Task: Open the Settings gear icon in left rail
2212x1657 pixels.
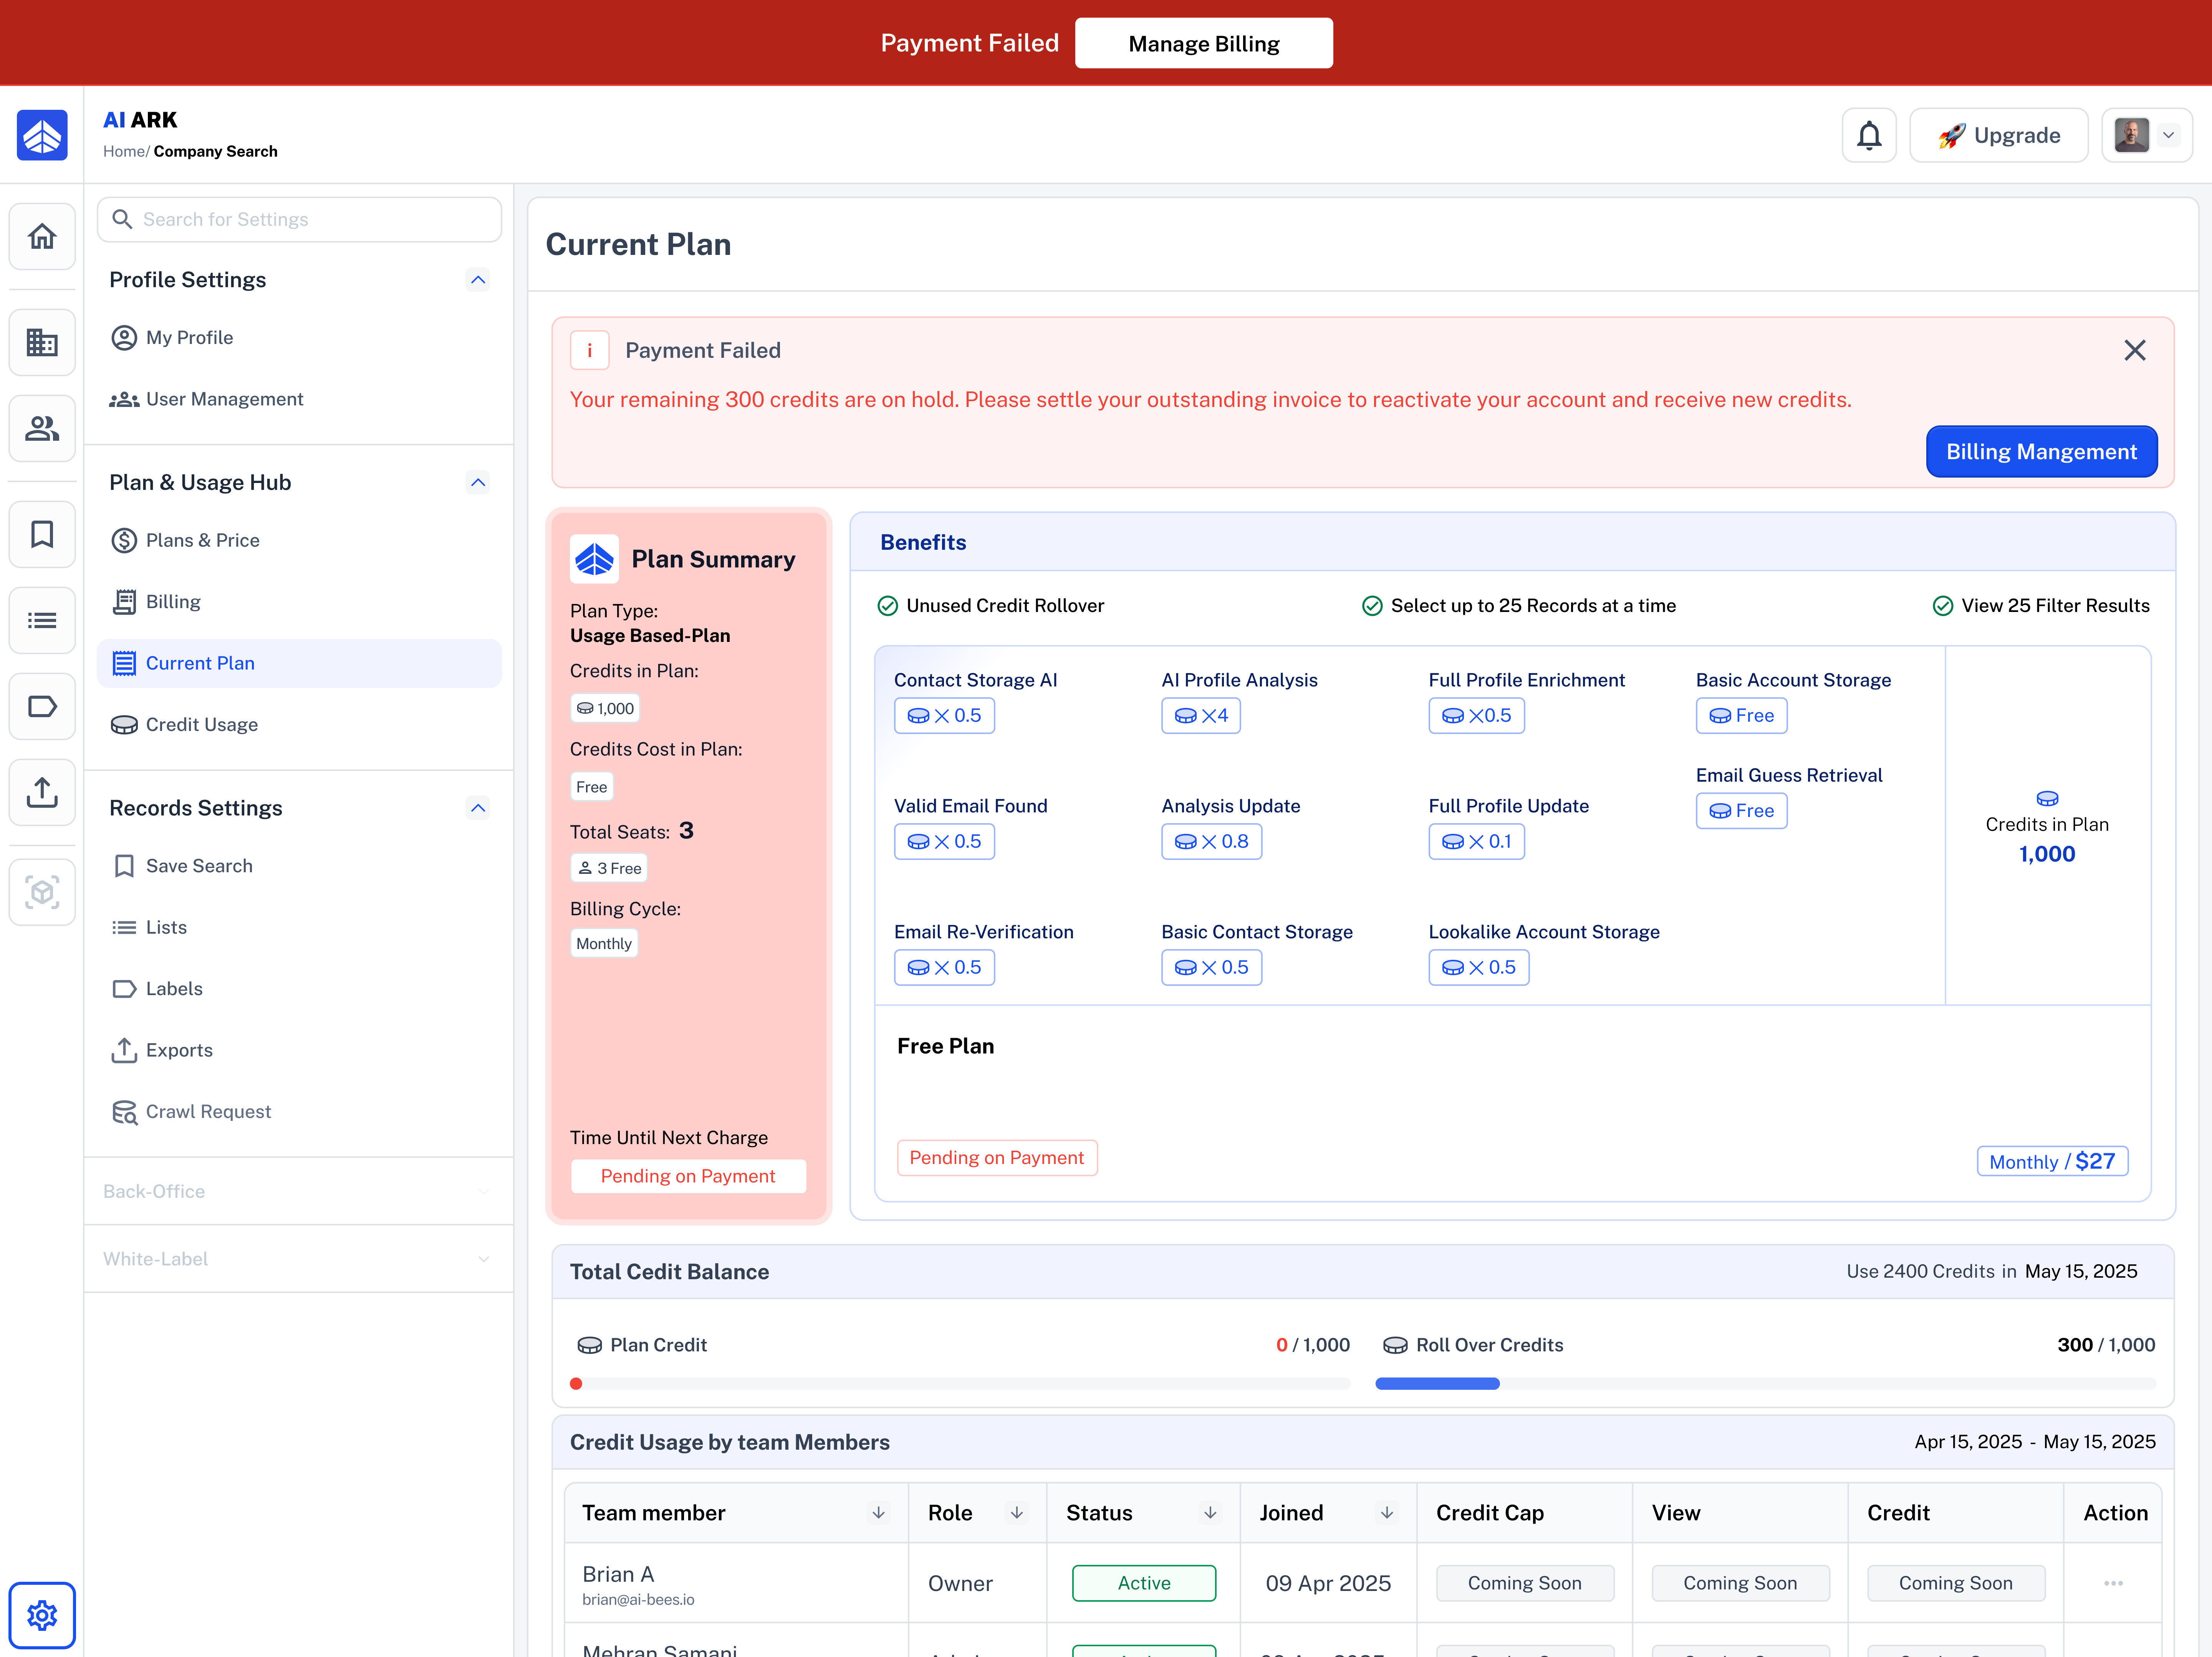Action: coord(42,1615)
